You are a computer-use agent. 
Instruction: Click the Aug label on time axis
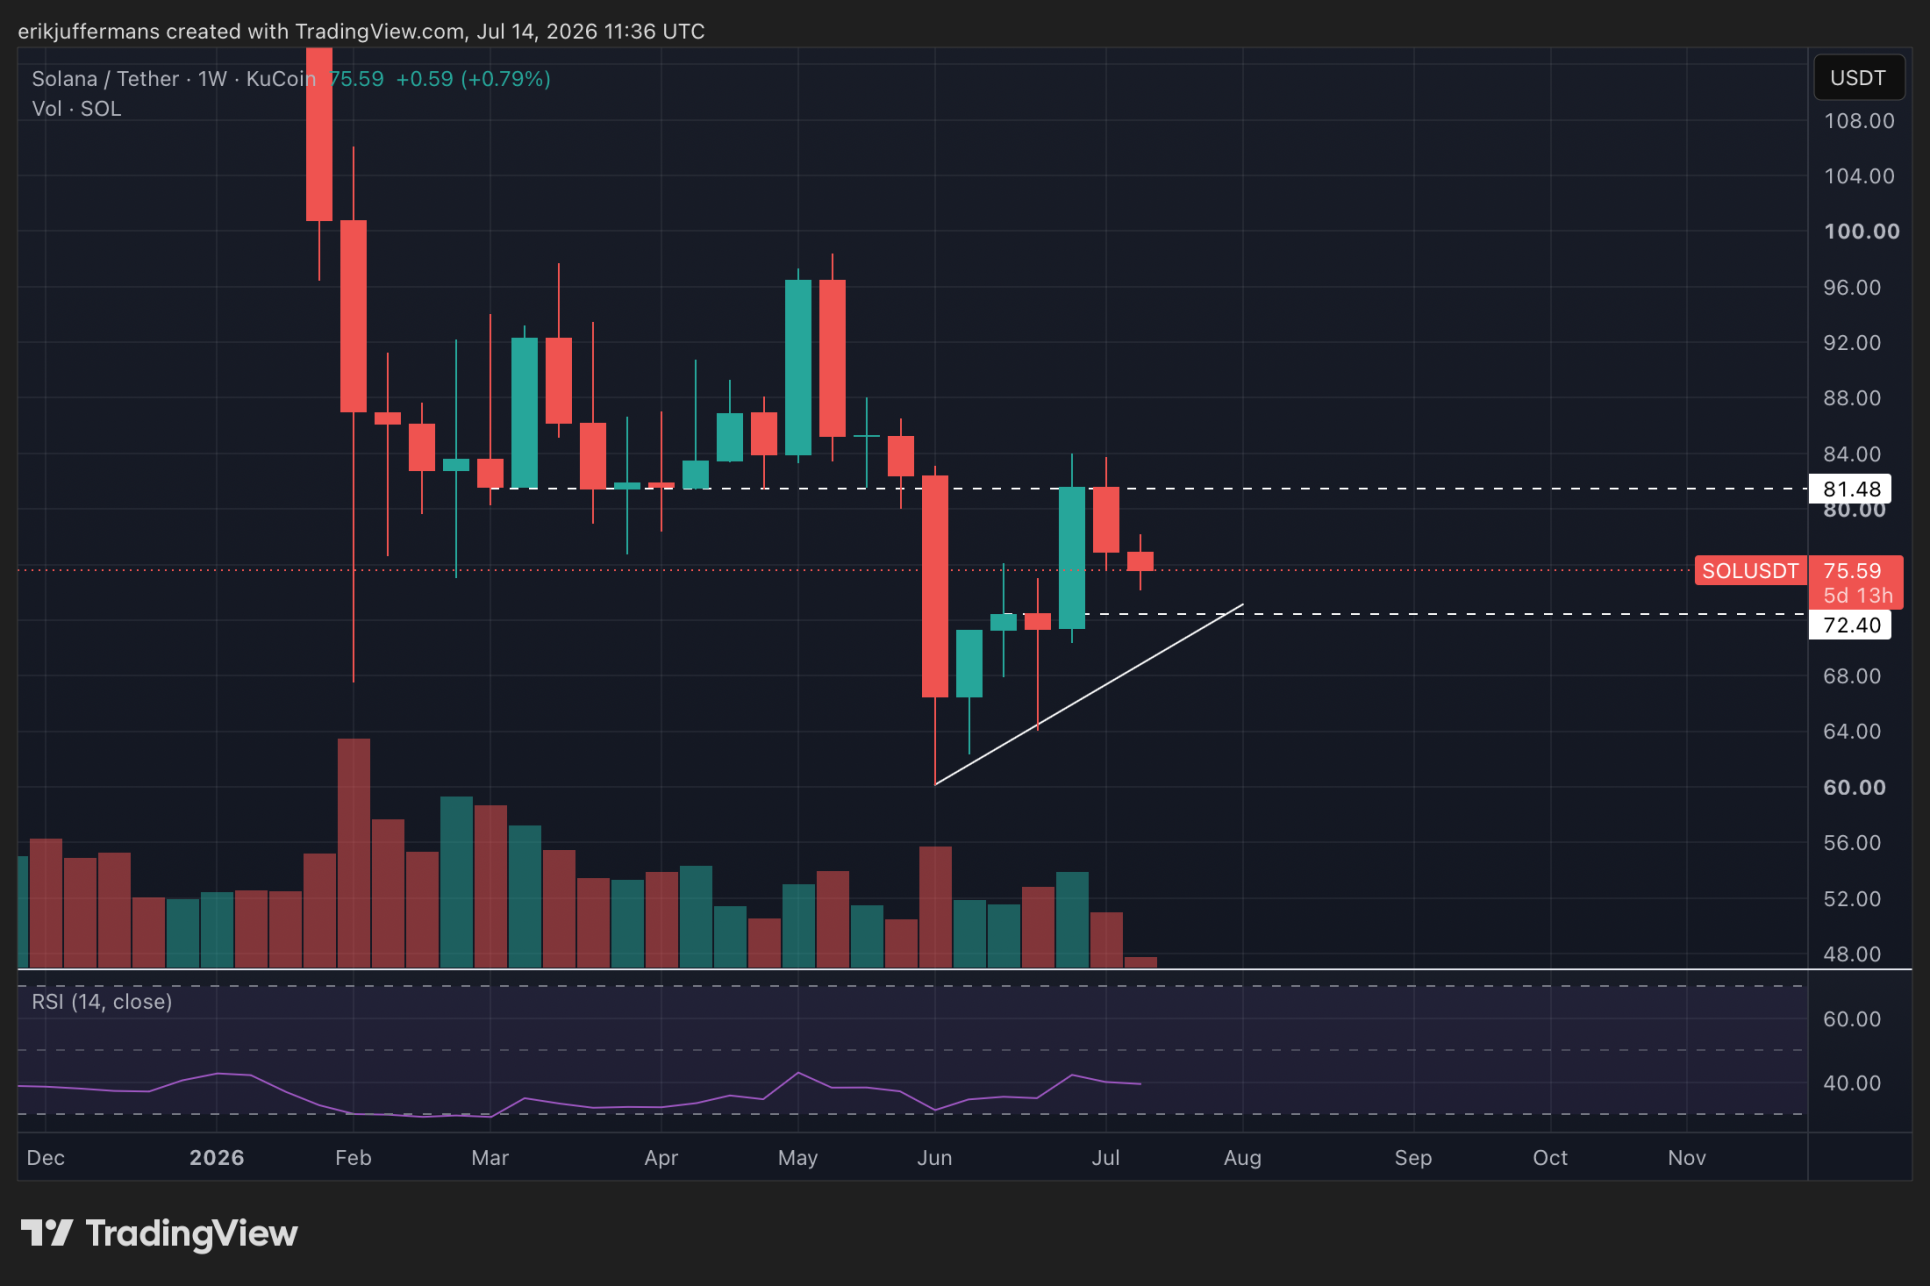tap(1242, 1158)
